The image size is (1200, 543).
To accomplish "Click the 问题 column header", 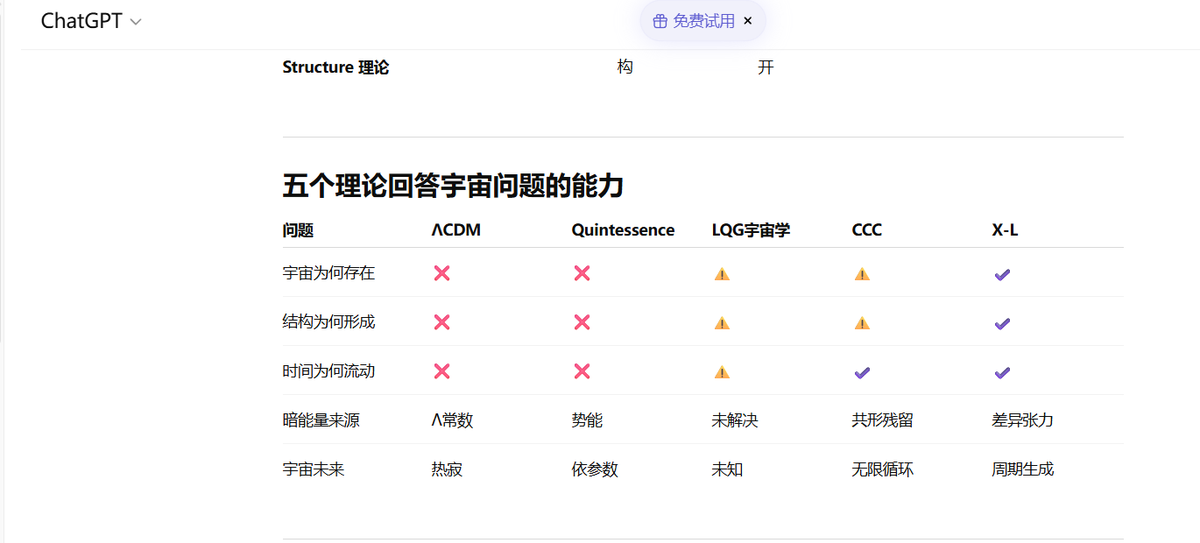I will click(298, 230).
